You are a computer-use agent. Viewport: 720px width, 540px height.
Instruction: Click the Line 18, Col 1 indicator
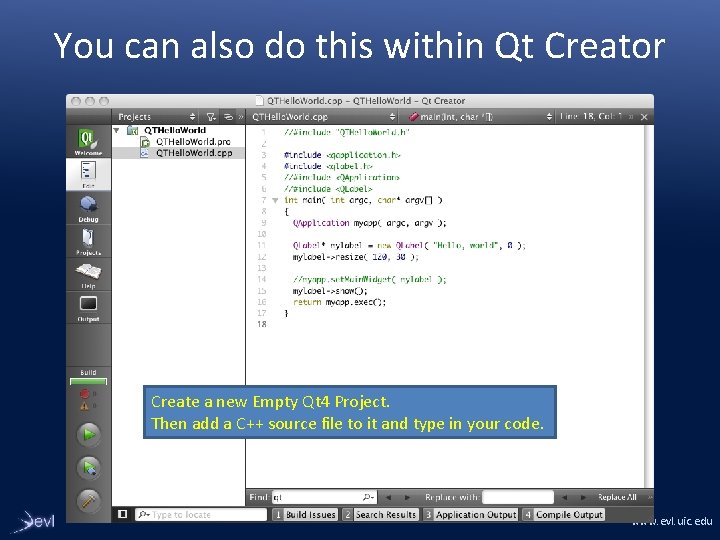pyautogui.click(x=591, y=117)
